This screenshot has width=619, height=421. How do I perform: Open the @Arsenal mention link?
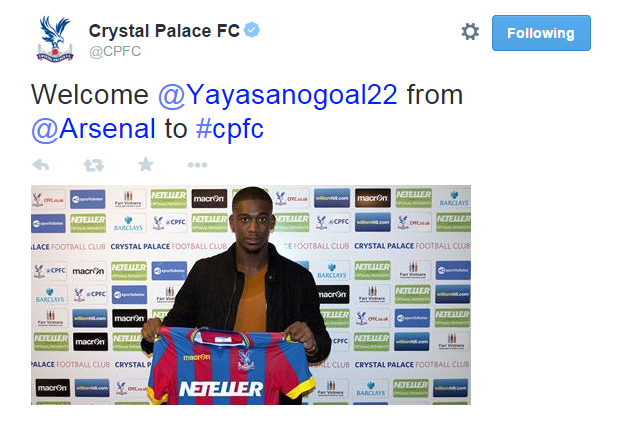94,129
